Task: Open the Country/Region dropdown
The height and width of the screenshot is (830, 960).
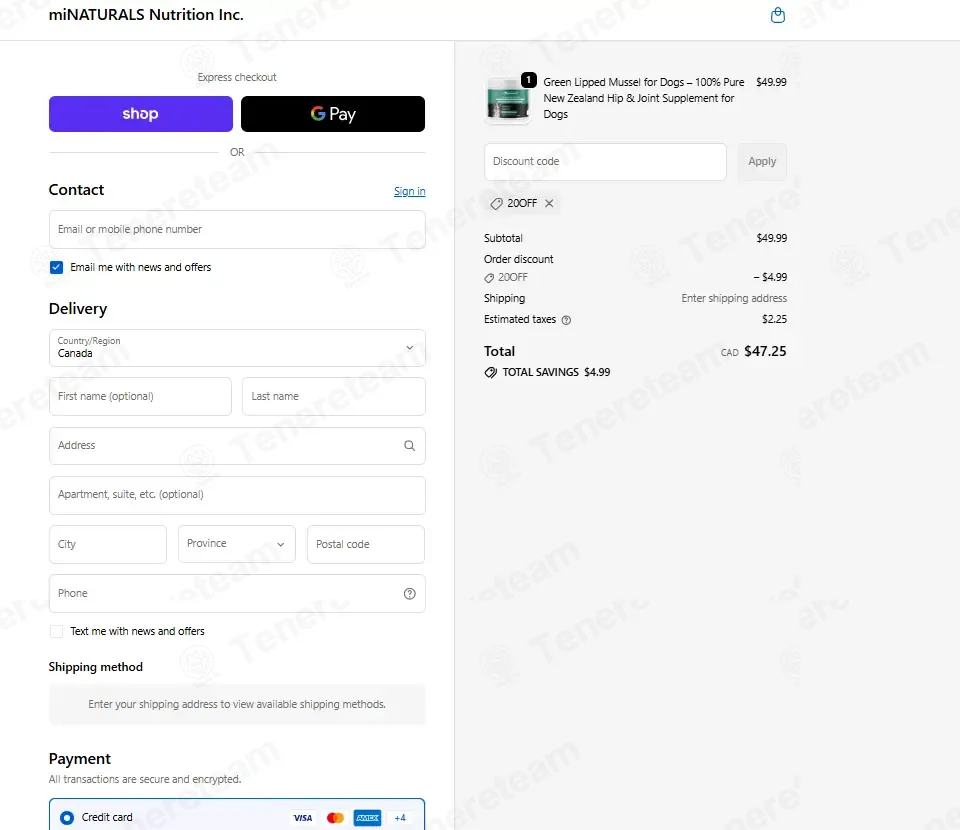Action: pos(237,348)
